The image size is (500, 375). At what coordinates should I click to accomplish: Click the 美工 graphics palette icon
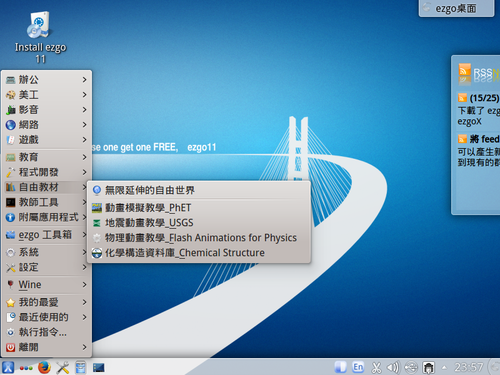pos(11,95)
